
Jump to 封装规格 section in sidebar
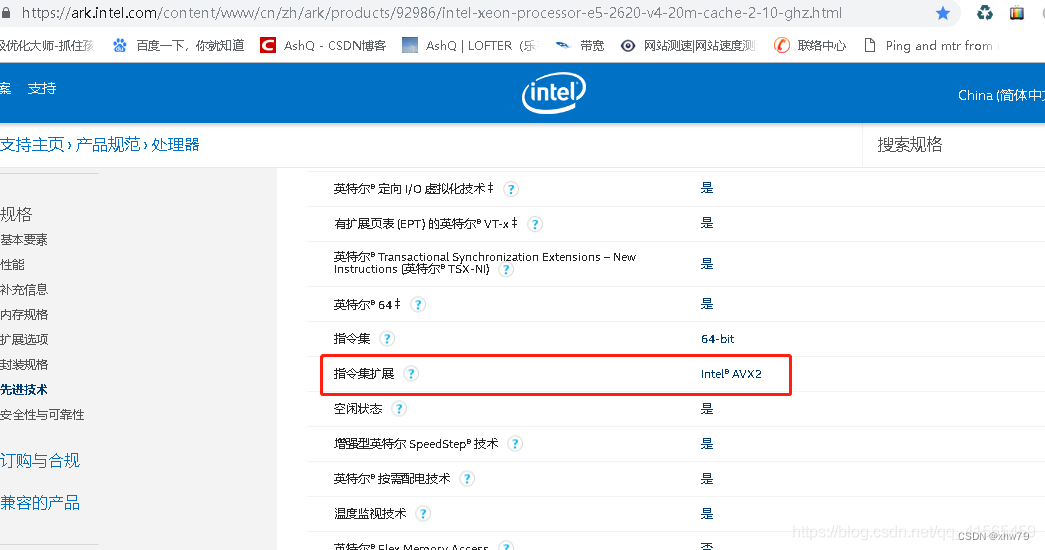(x=24, y=365)
